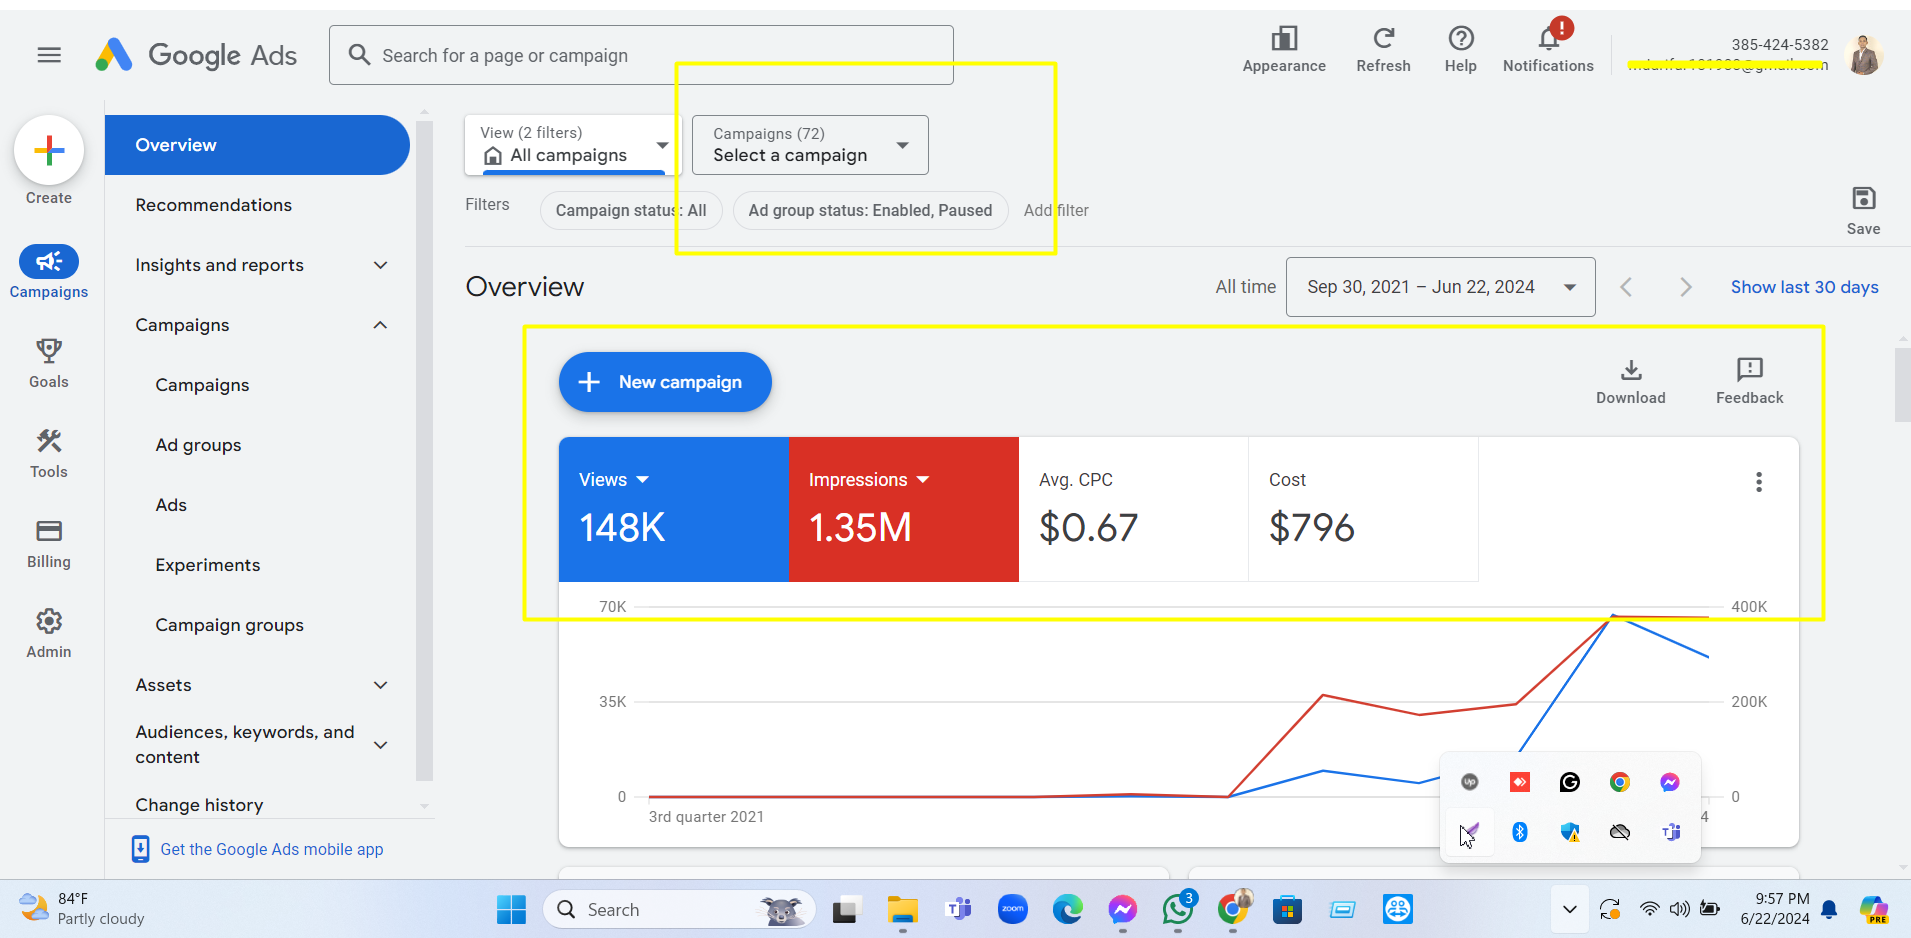Click AnyDesk icon in tray popup
This screenshot has height=938, width=1911.
click(x=1519, y=782)
